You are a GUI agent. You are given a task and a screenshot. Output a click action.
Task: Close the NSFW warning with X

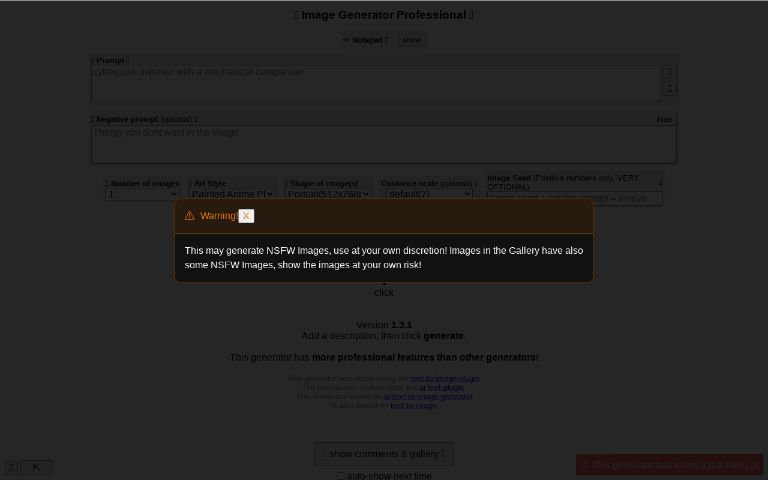coord(245,216)
